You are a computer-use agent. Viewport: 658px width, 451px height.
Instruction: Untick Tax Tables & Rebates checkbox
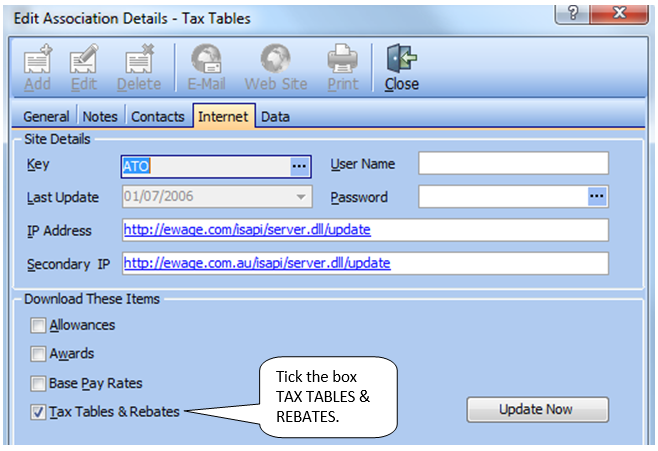pos(38,412)
